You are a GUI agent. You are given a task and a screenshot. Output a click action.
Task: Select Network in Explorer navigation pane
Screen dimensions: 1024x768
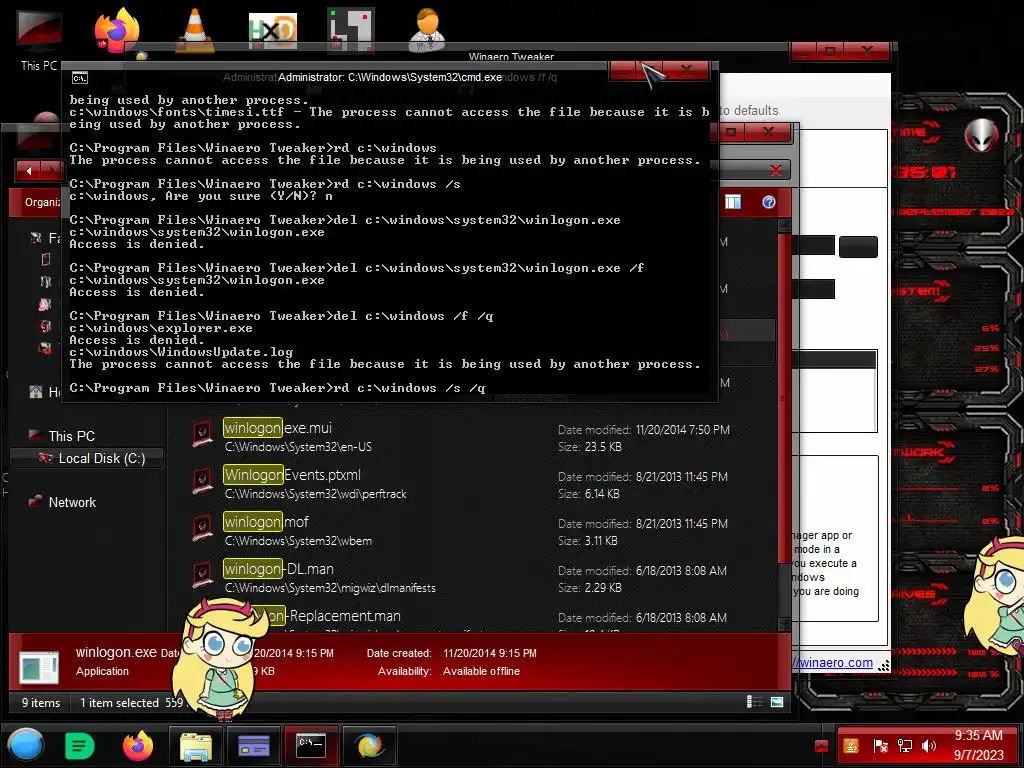72,502
